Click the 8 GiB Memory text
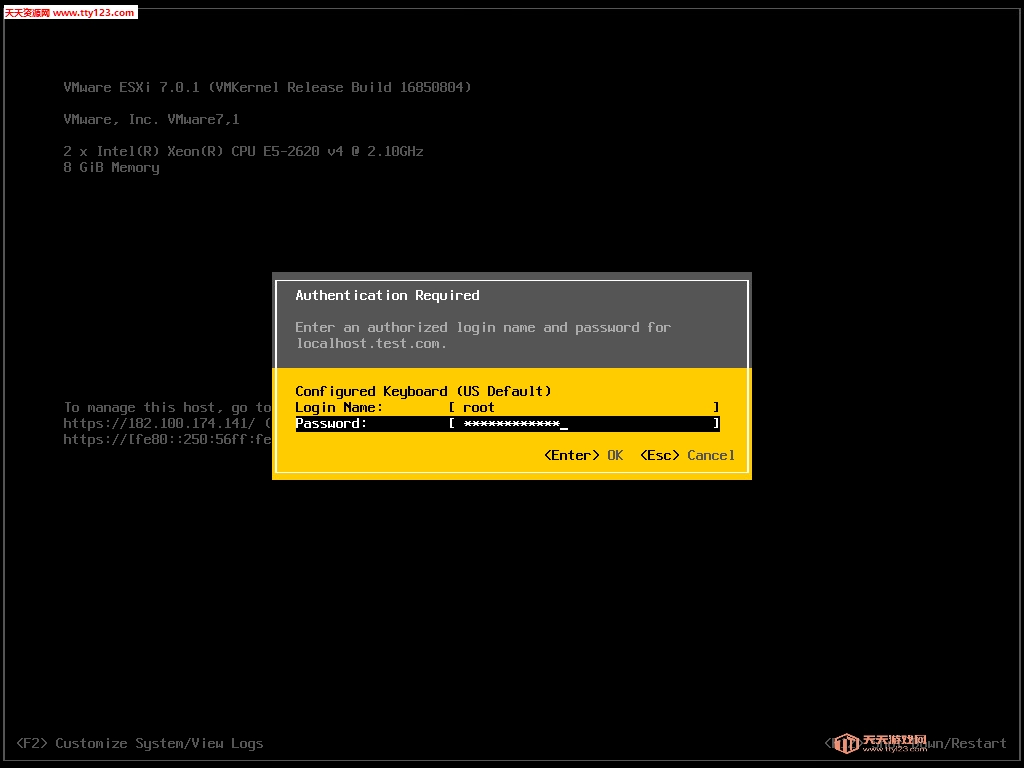The height and width of the screenshot is (768, 1024). click(111, 168)
